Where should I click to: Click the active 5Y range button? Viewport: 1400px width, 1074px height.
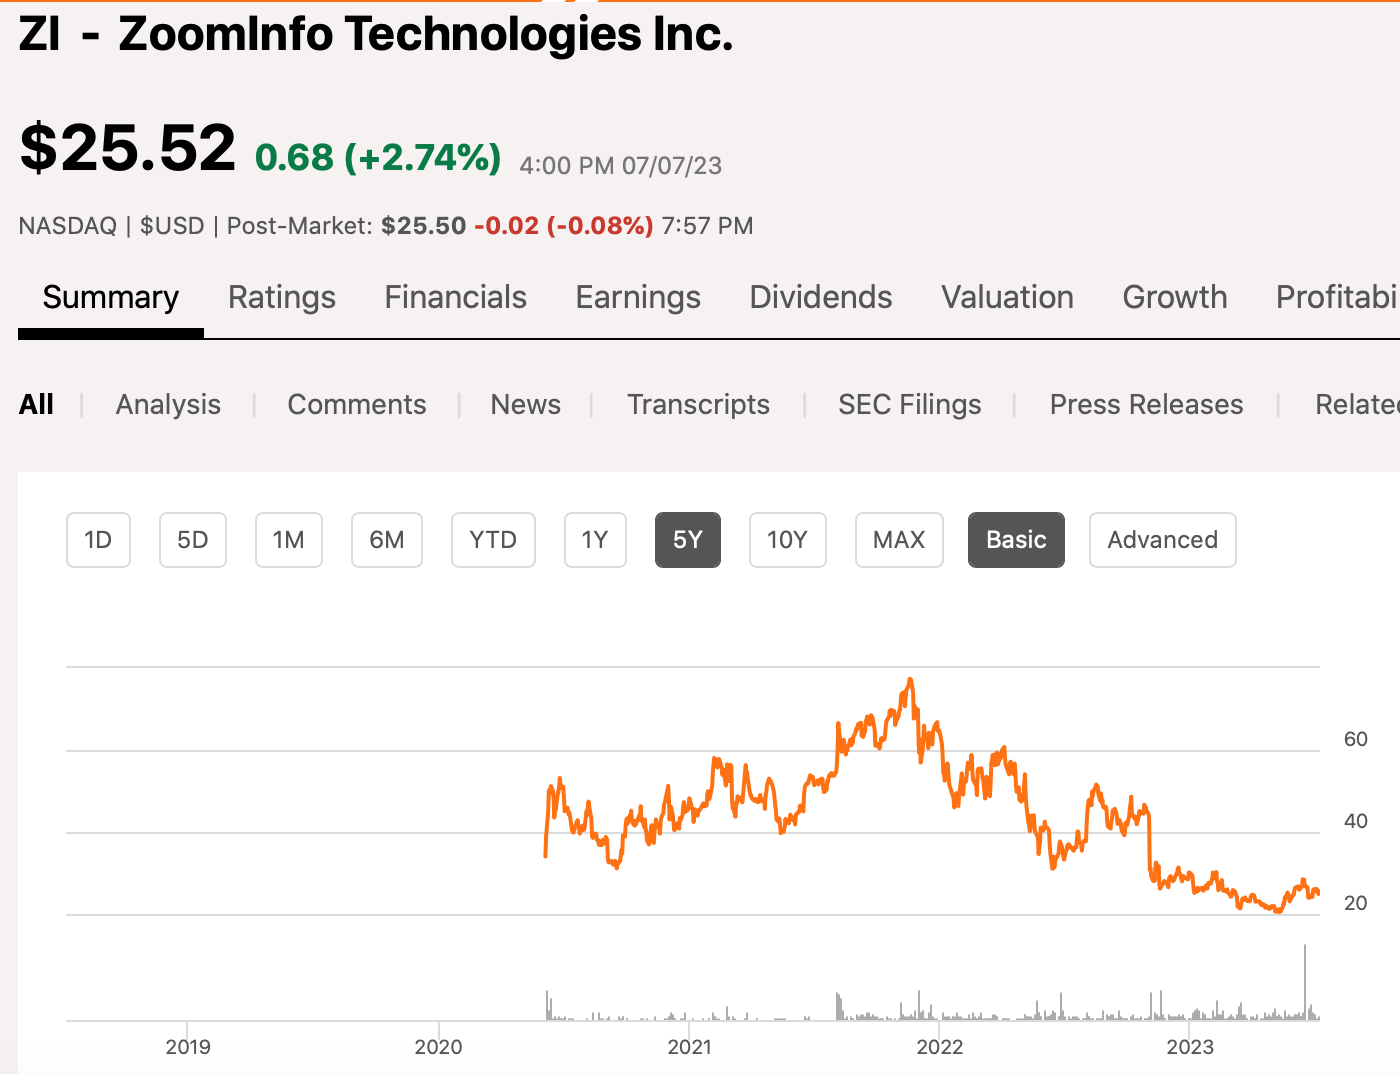coord(688,540)
